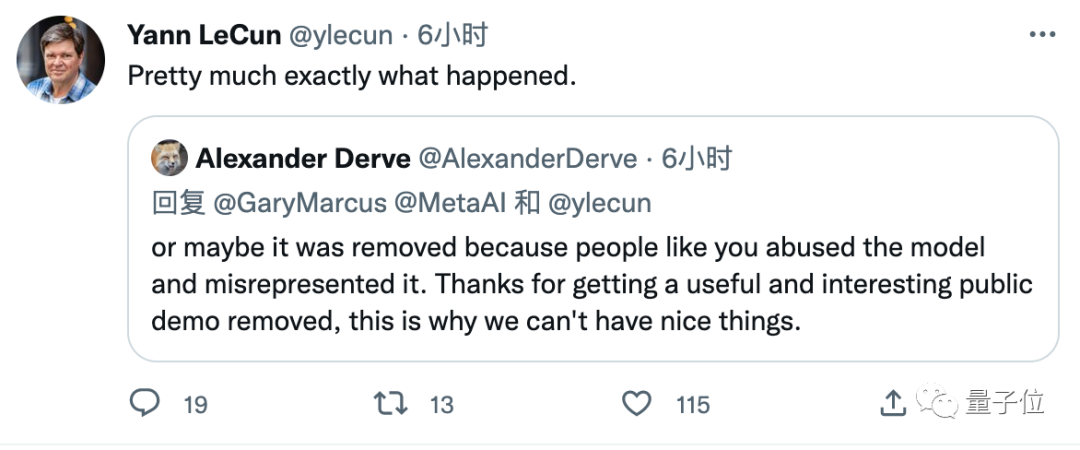Open the @GaryMarcus mention
Viewport: 1080px width, 450px height.
299,203
